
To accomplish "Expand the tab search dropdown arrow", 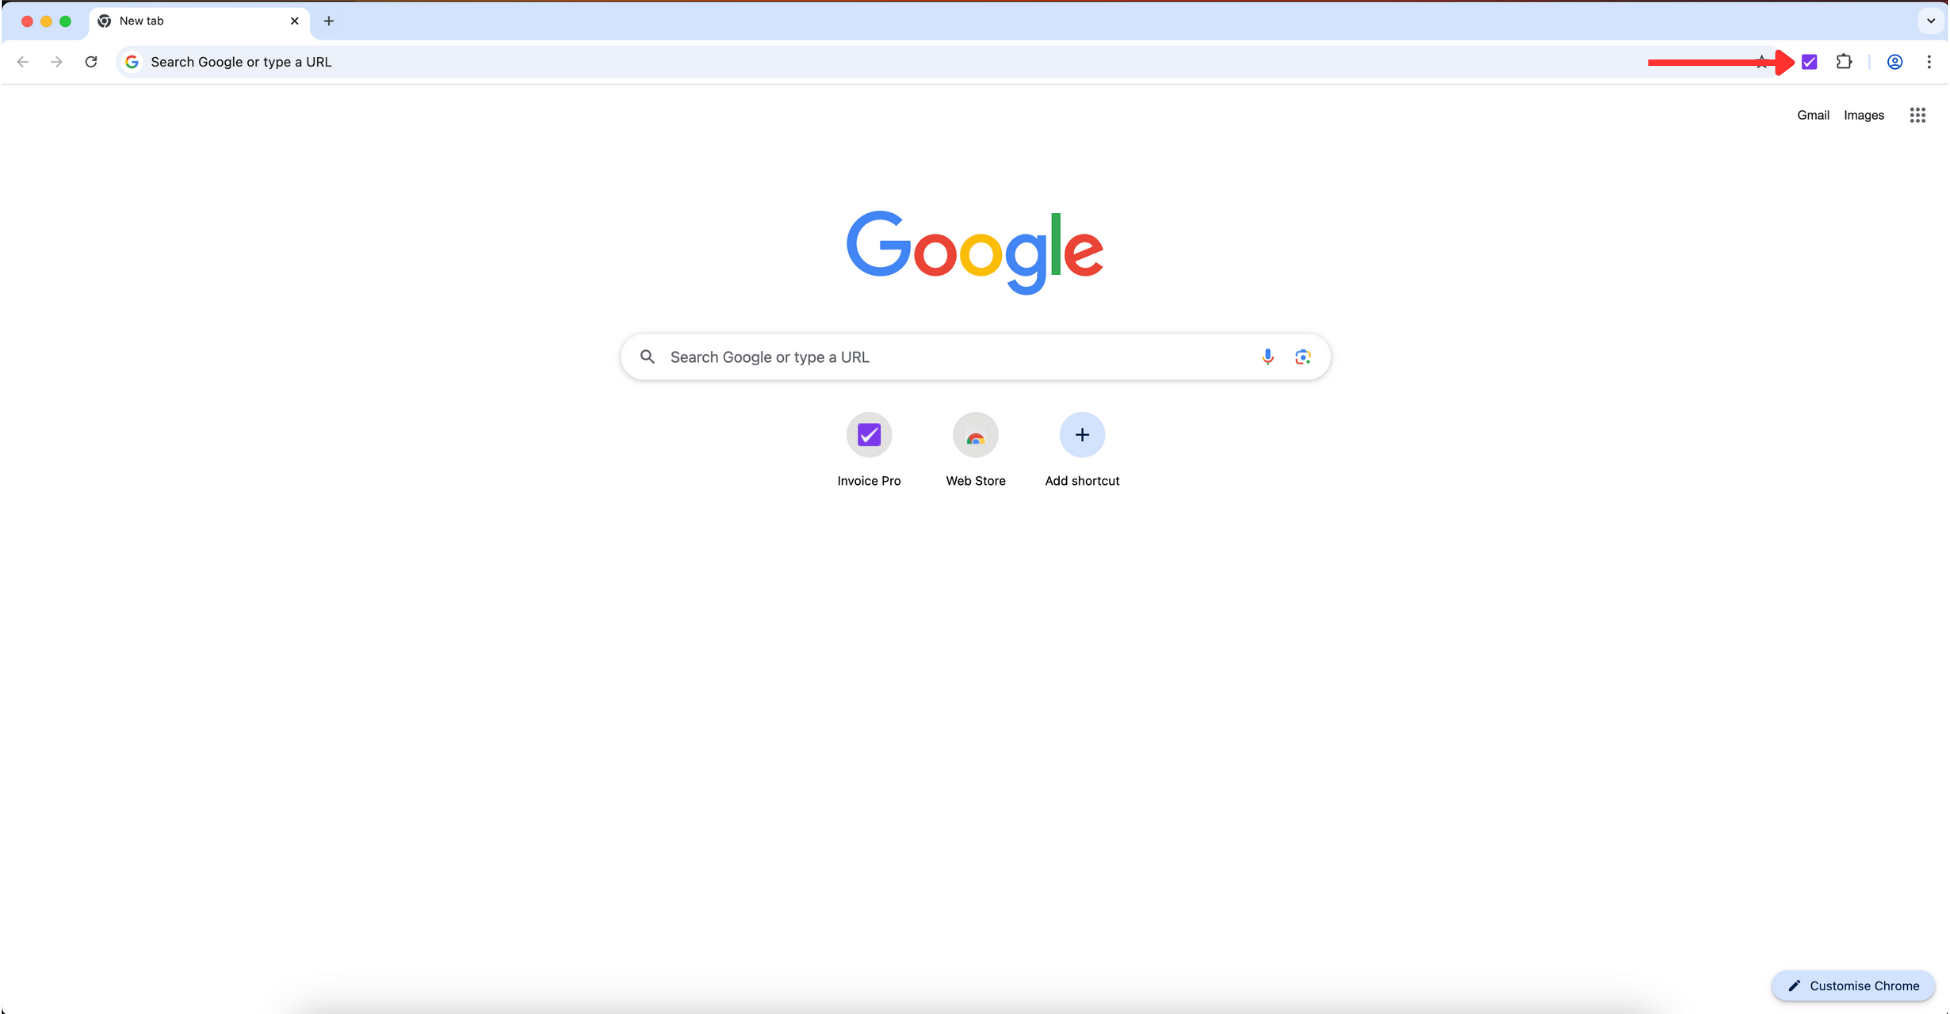I will point(1930,21).
